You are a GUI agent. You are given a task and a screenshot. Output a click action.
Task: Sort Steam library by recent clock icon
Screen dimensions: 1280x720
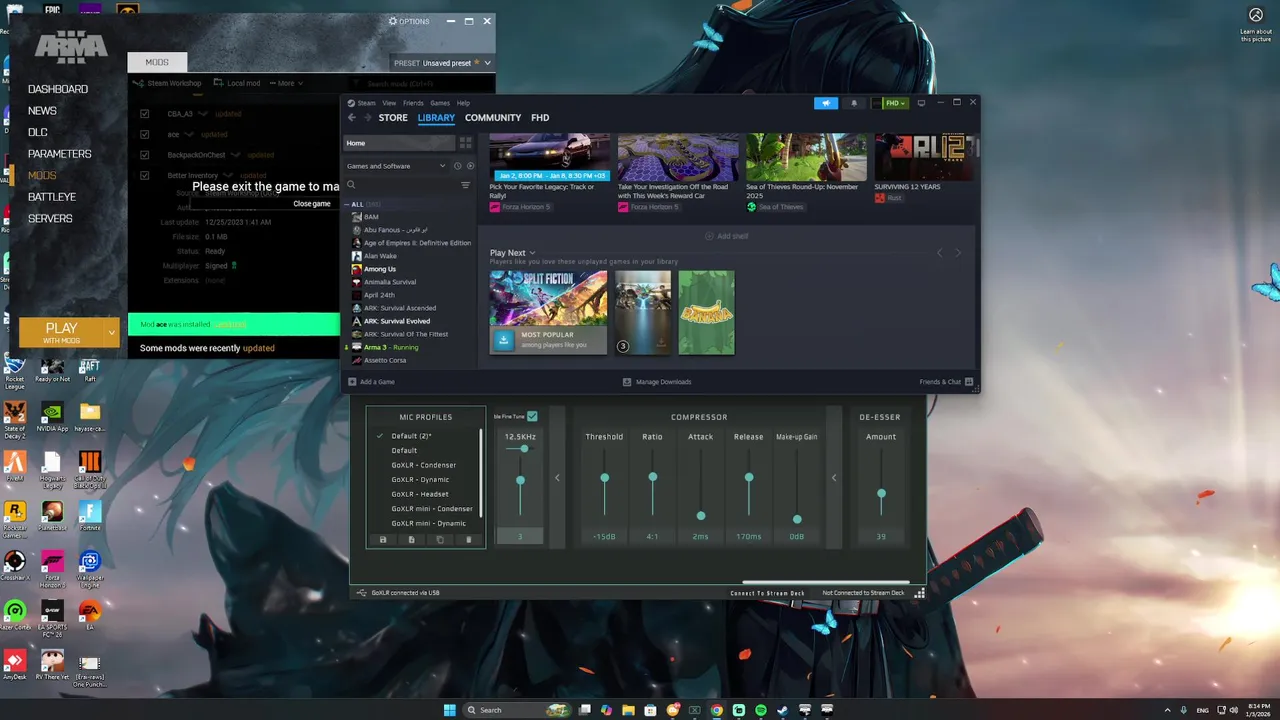(457, 166)
